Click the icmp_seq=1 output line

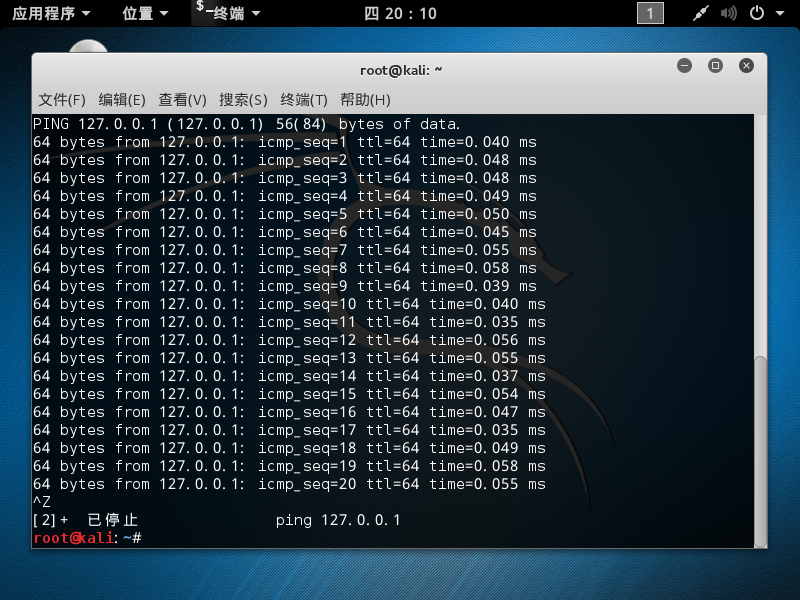point(285,142)
